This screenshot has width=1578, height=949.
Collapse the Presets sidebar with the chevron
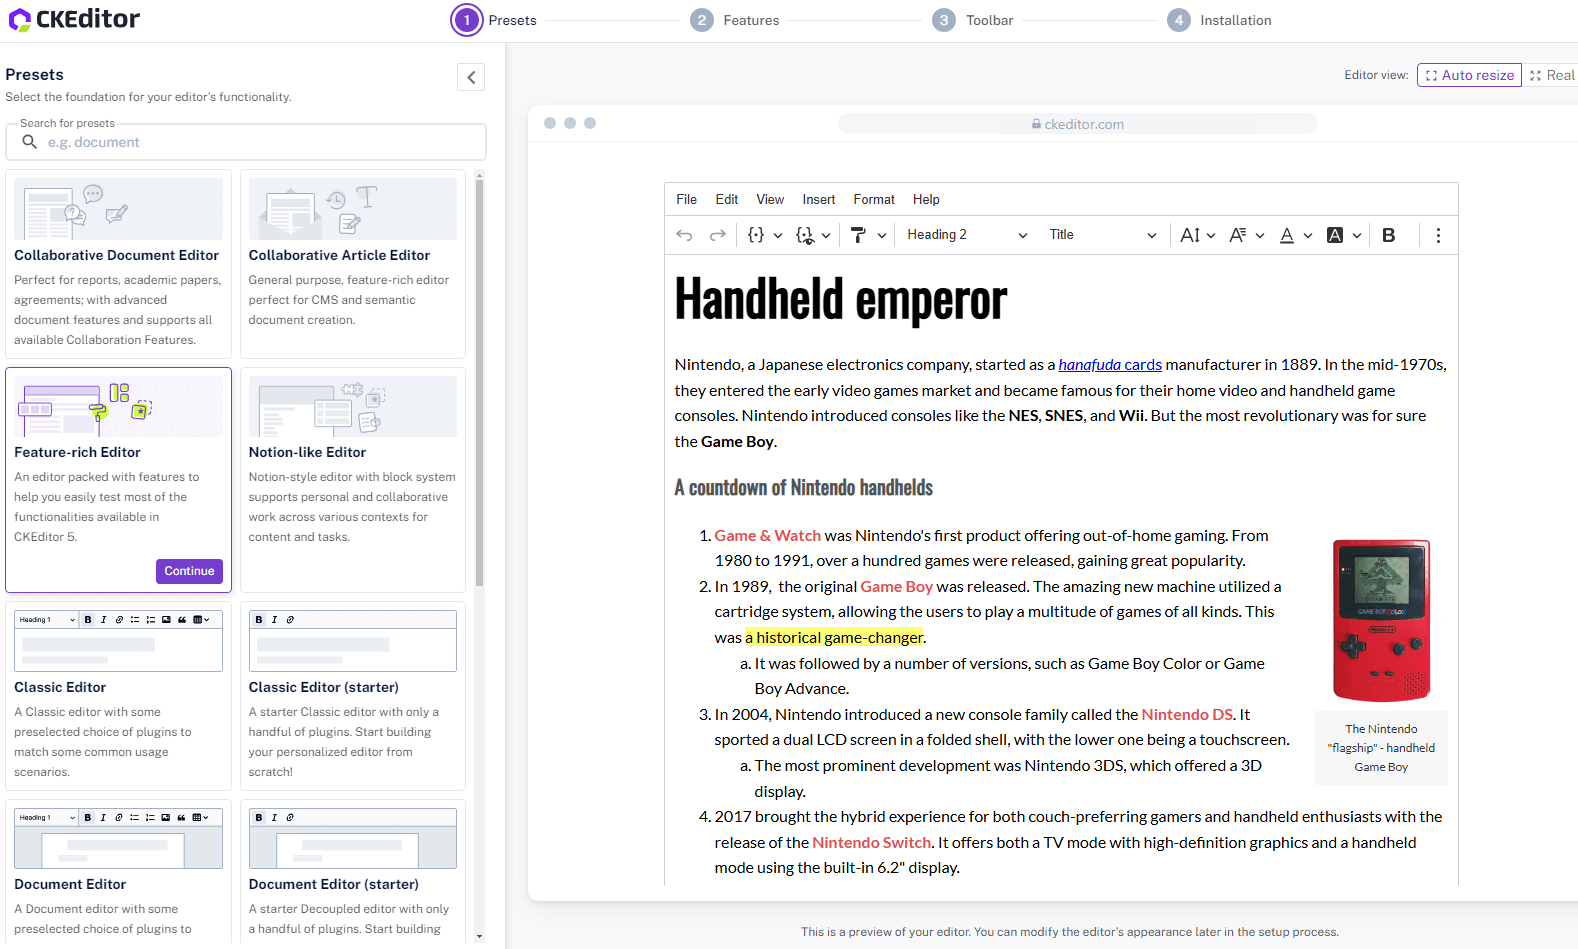click(471, 77)
